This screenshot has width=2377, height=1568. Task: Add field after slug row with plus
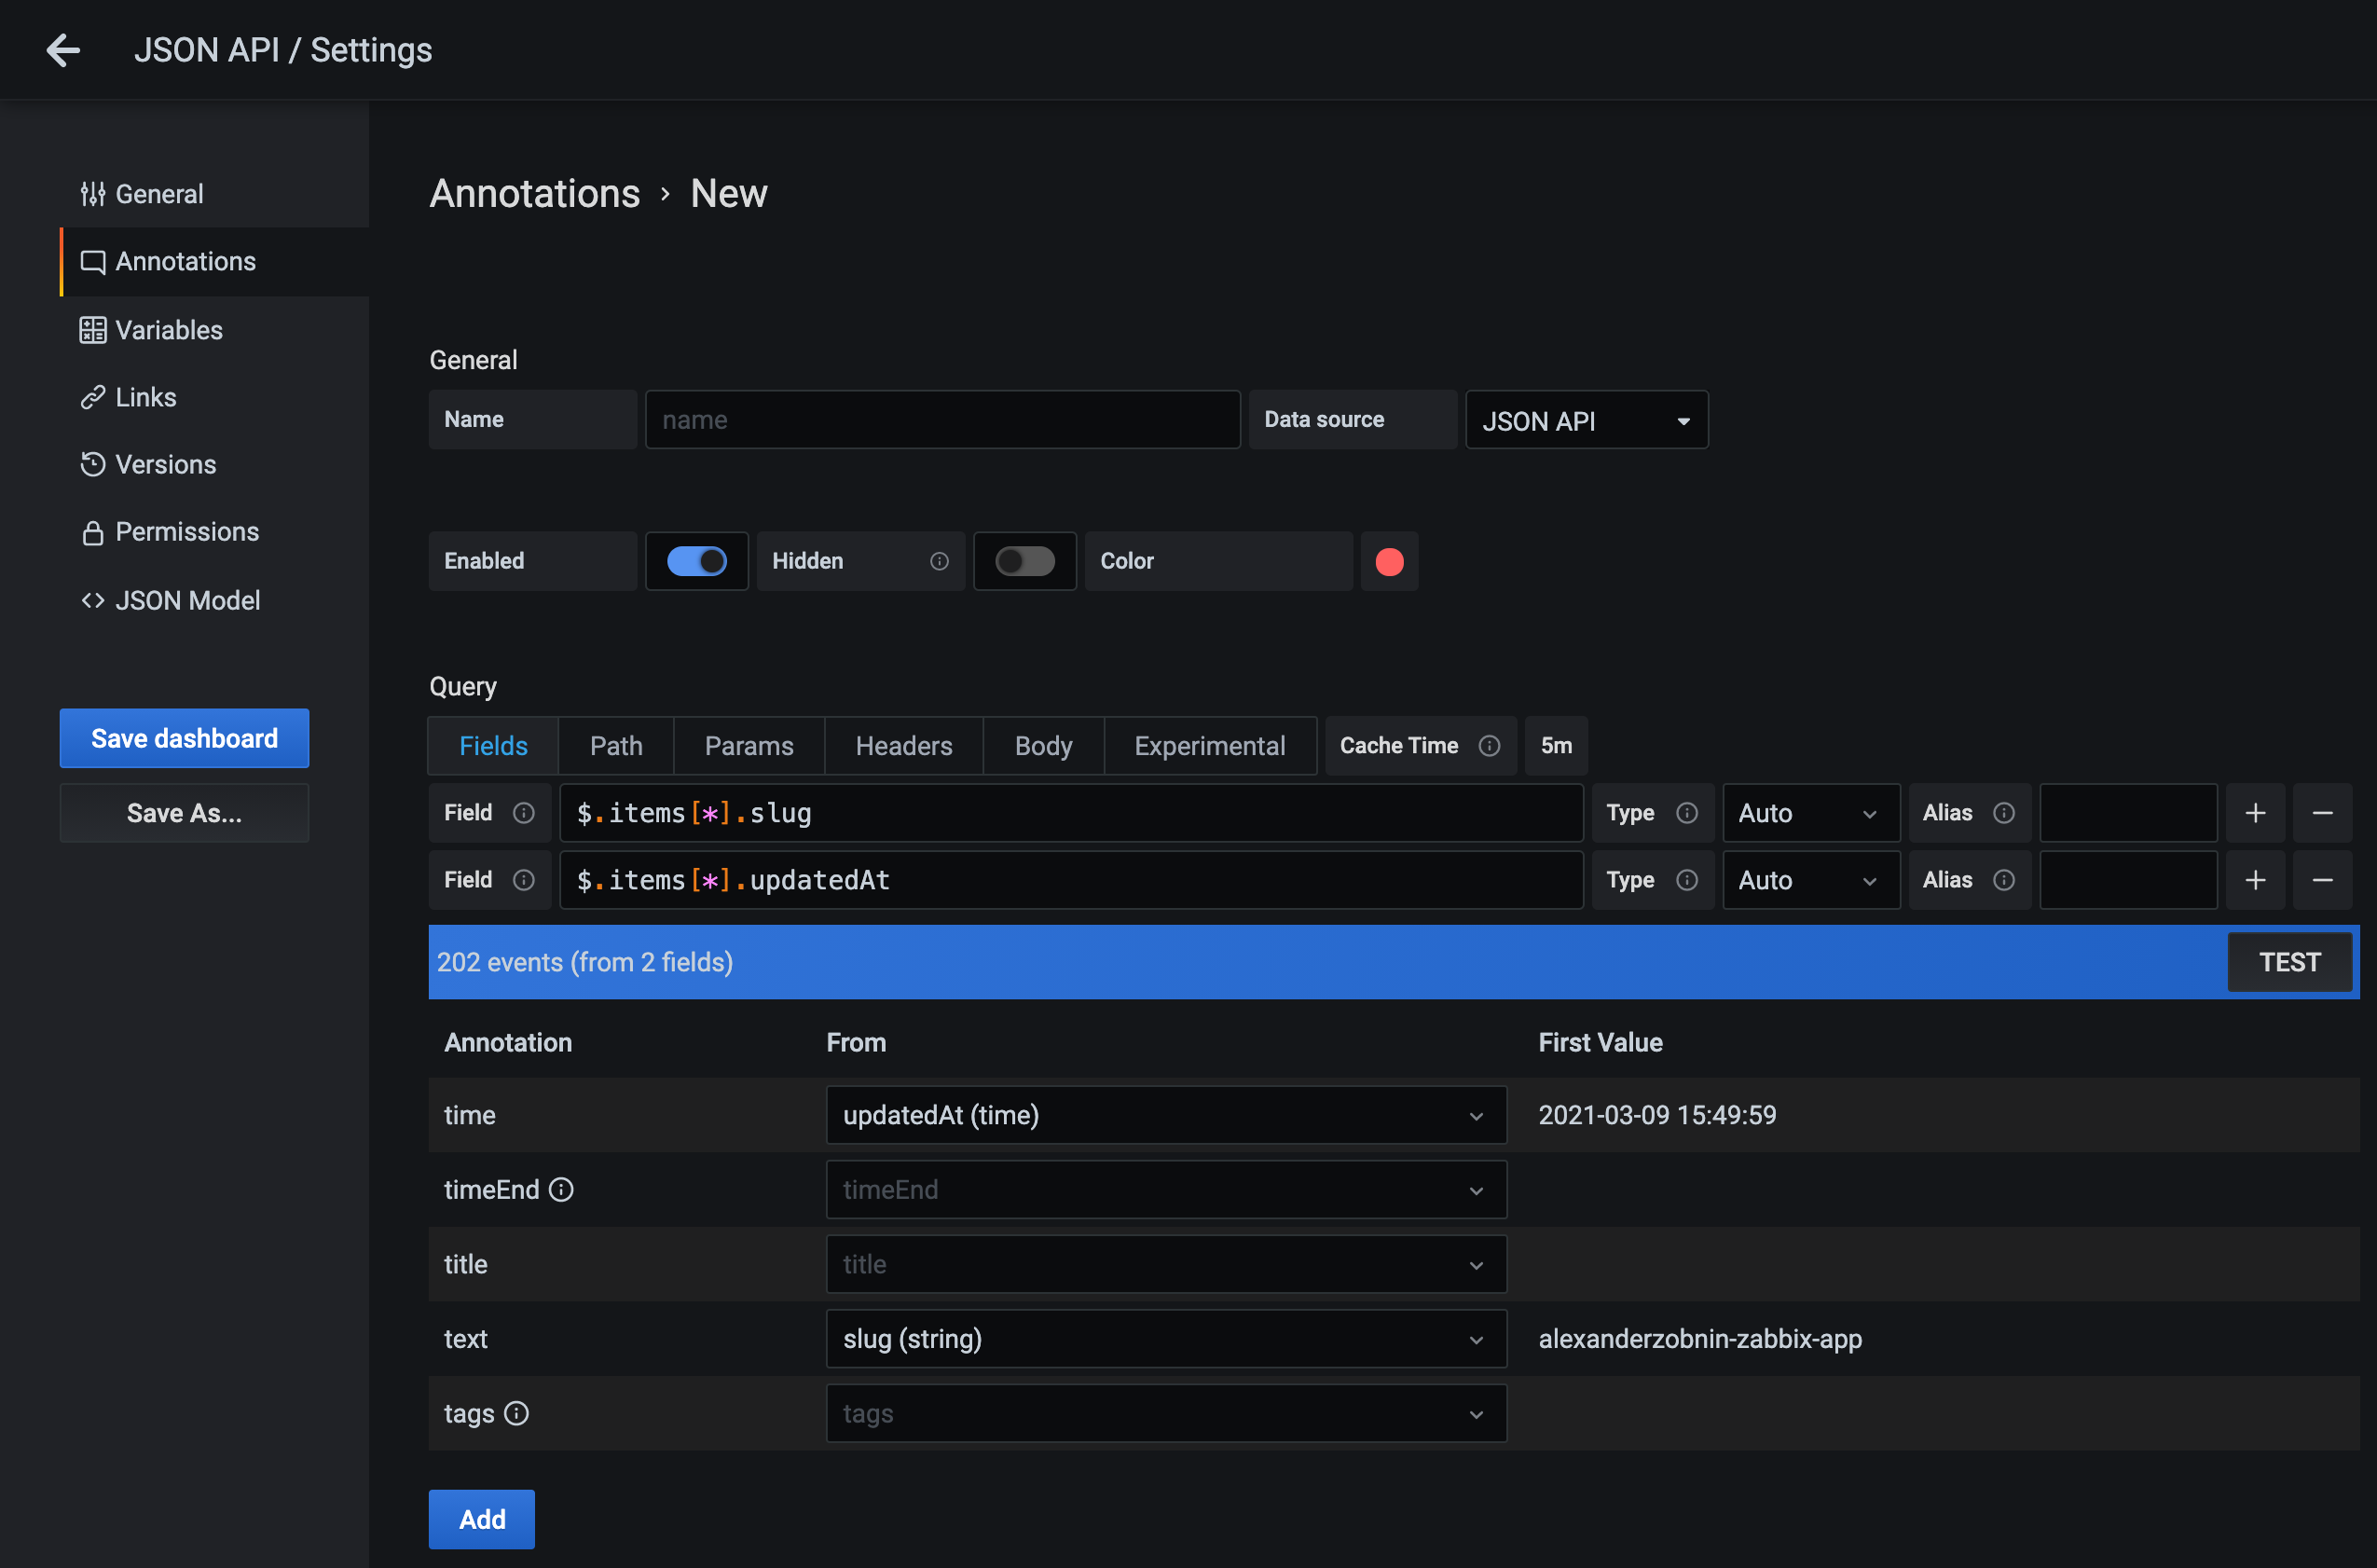tap(2255, 813)
